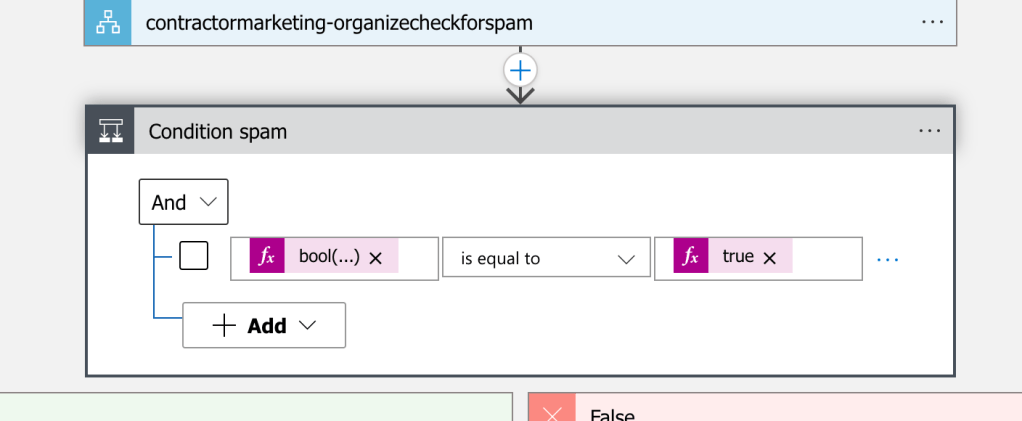Click the fx icon of the bool expression
This screenshot has height=421, width=1022.
(x=267, y=255)
